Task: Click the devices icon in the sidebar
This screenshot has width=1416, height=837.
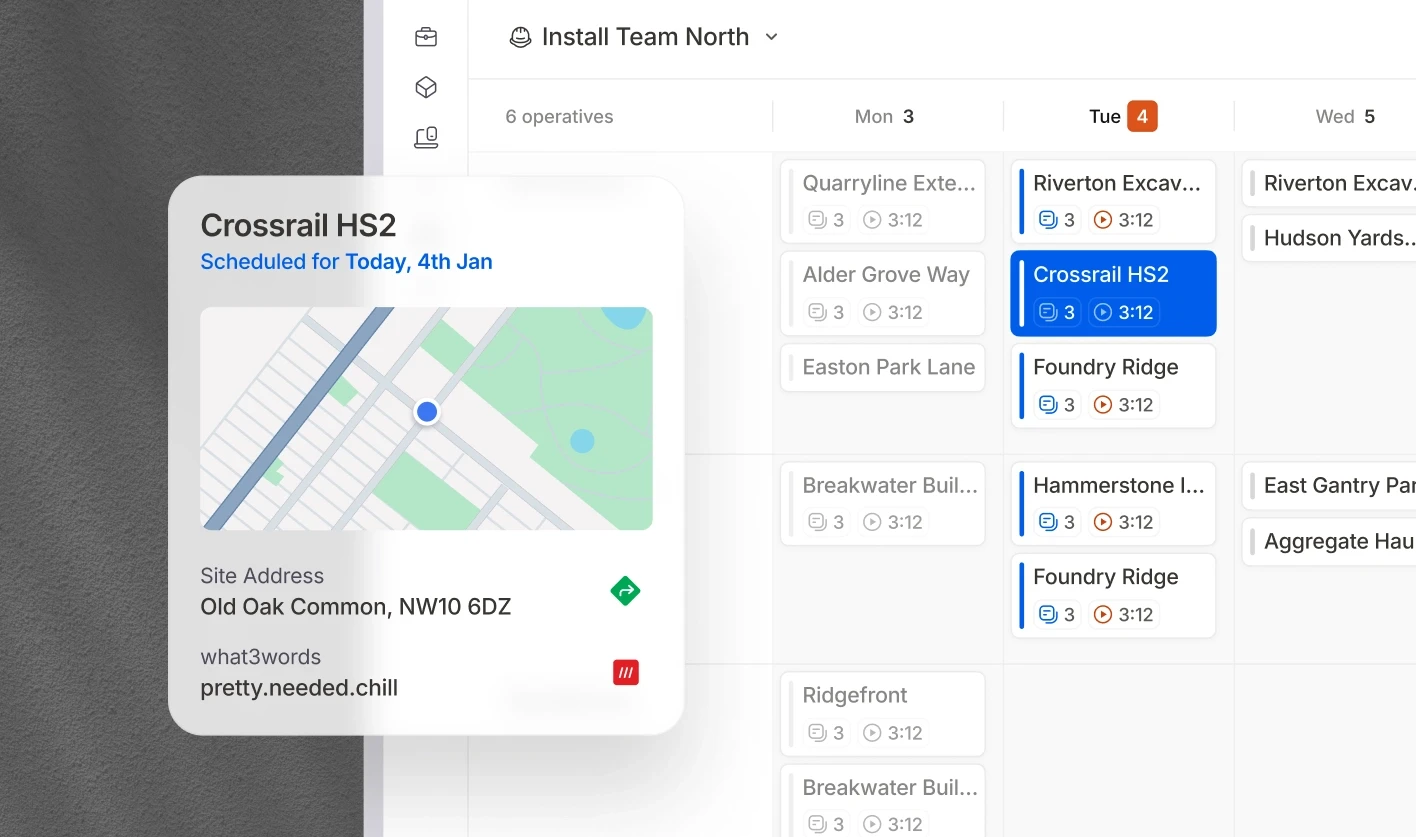Action: [x=425, y=137]
